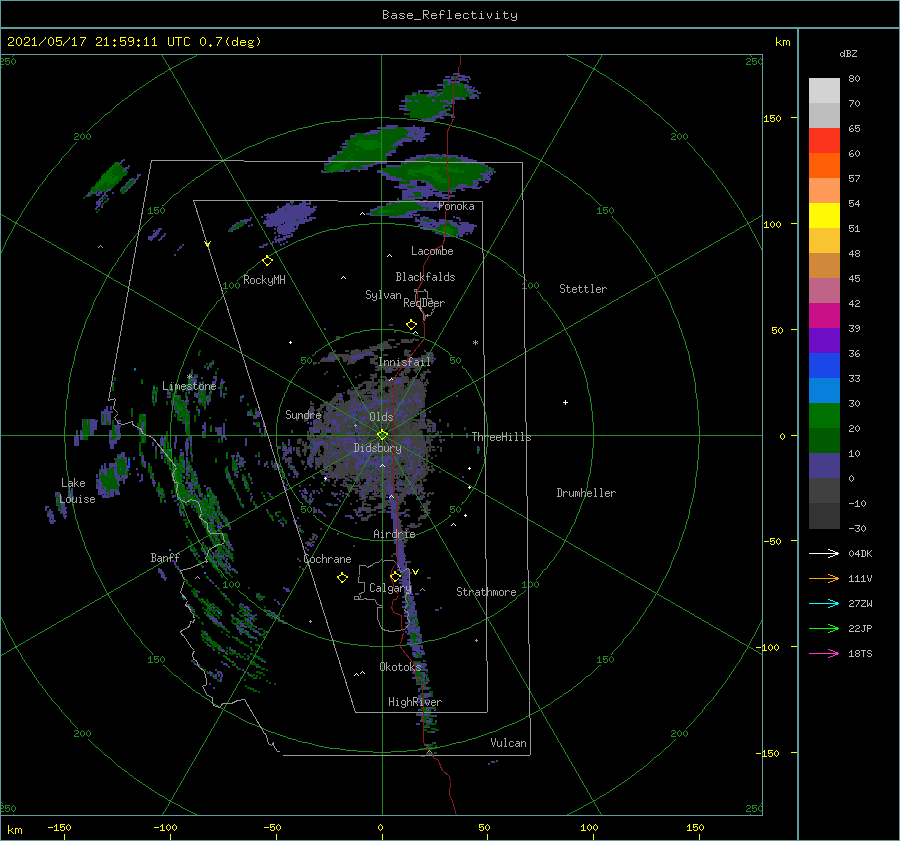Click the 57 value on dBZ scale
This screenshot has width=900, height=841.
point(854,178)
